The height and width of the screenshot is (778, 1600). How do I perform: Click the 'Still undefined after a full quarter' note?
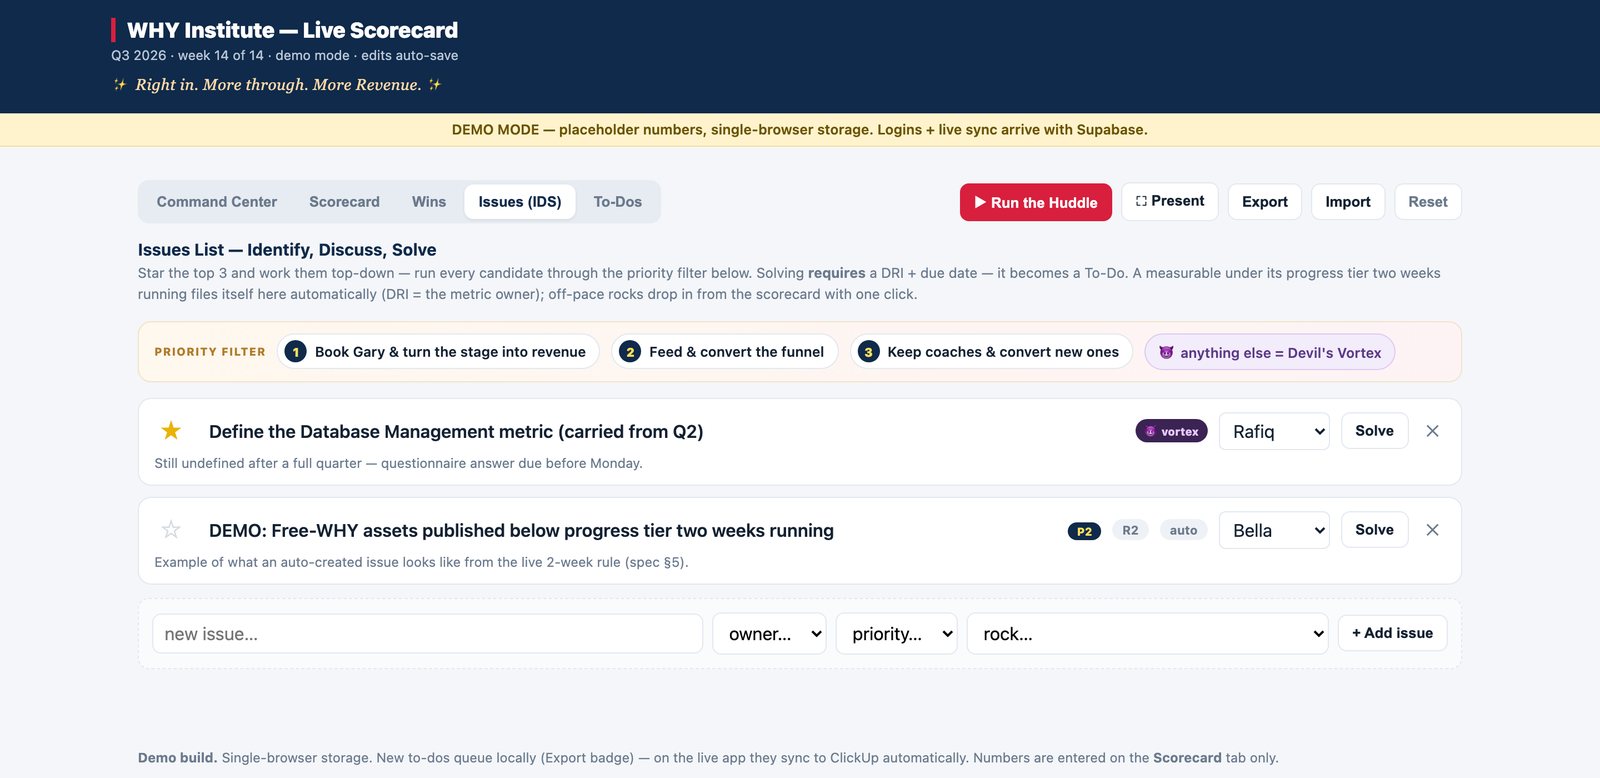pos(398,463)
